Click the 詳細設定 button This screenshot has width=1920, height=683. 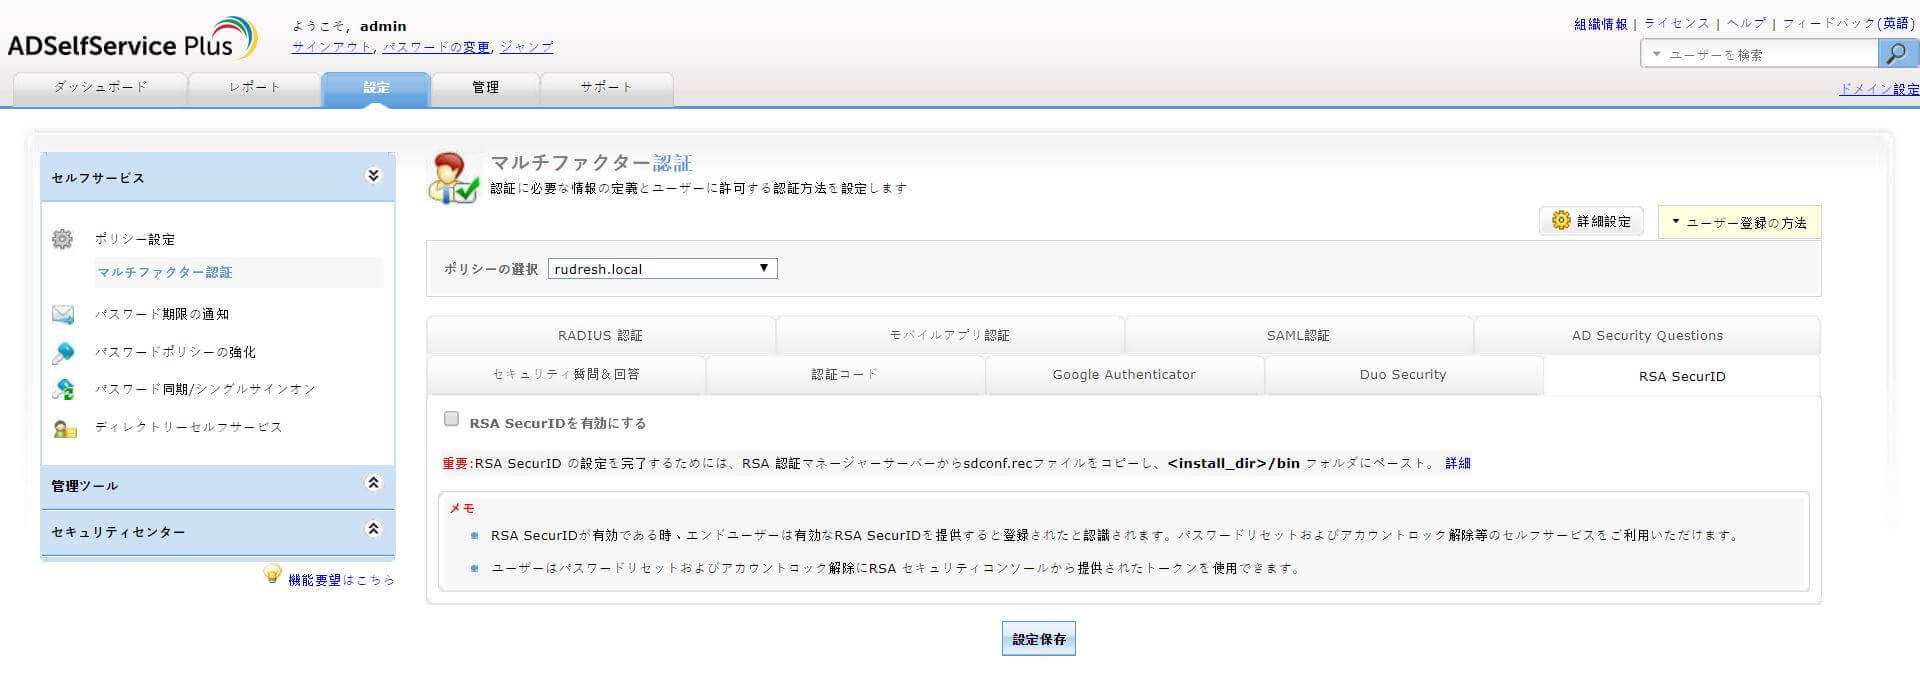pyautogui.click(x=1591, y=221)
